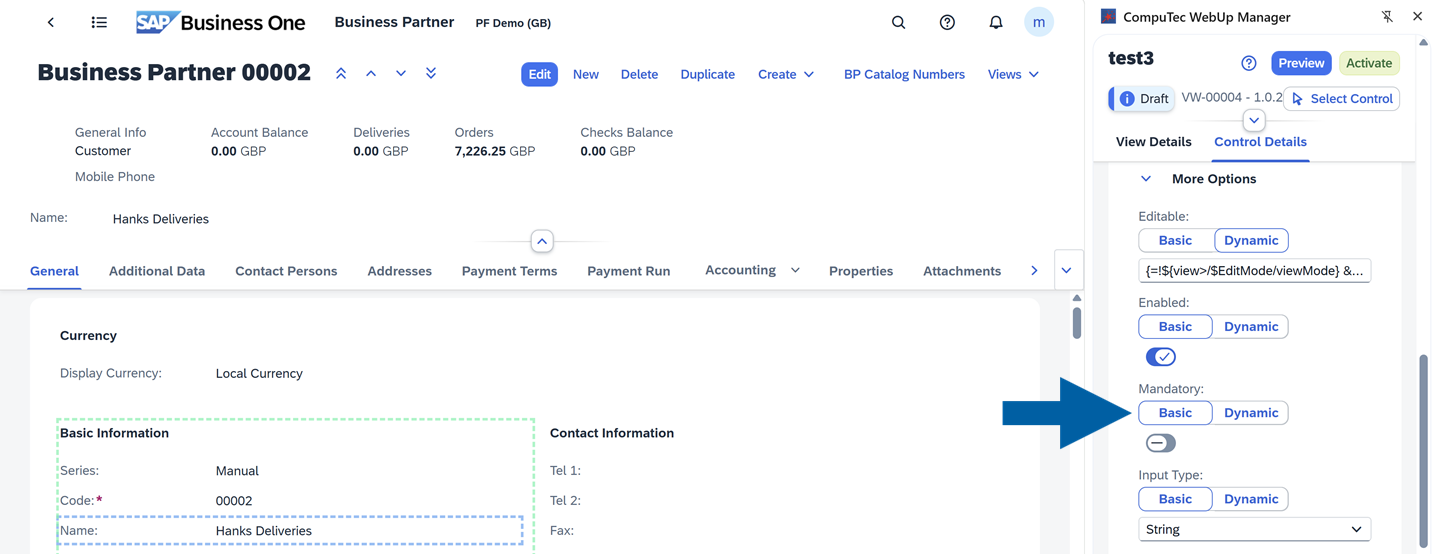The image size is (1439, 554).
Task: Set Editable mode to Basic
Action: pos(1175,240)
